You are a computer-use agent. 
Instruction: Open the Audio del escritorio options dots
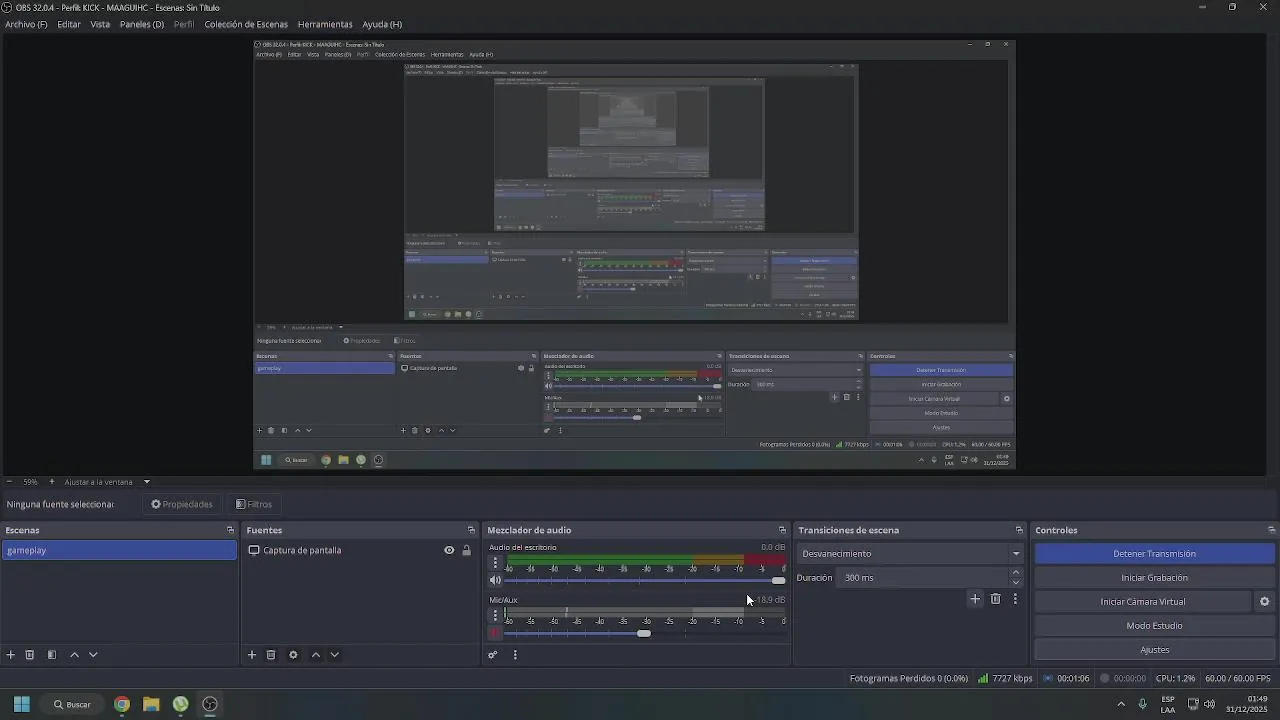click(x=495, y=563)
